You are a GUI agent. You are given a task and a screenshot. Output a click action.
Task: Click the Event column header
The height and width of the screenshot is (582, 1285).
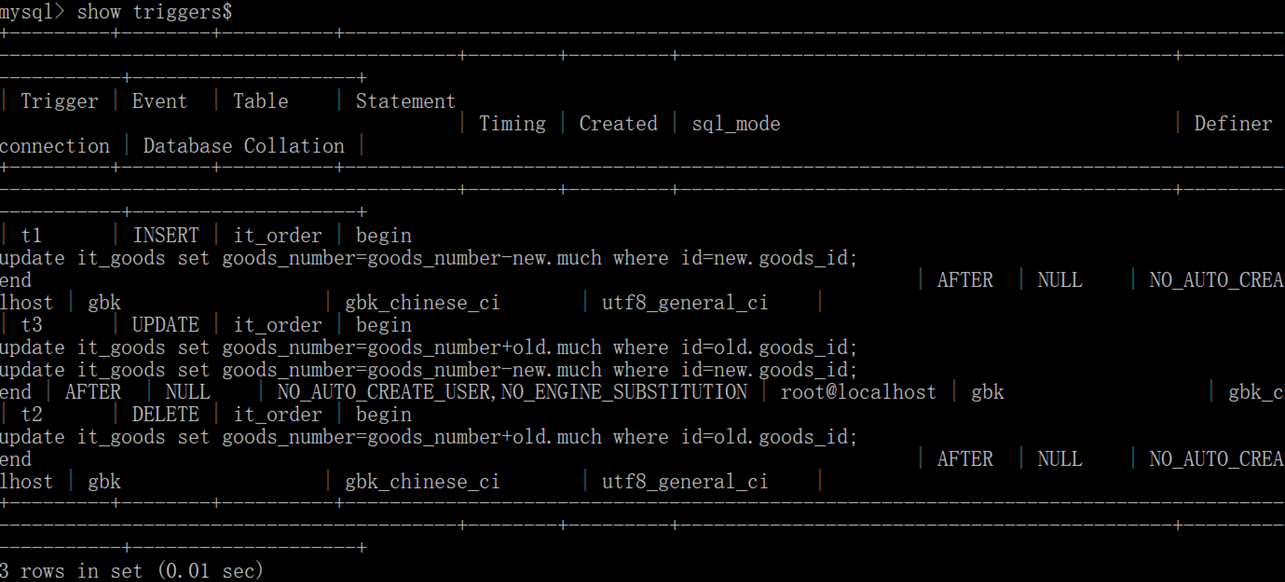160,101
